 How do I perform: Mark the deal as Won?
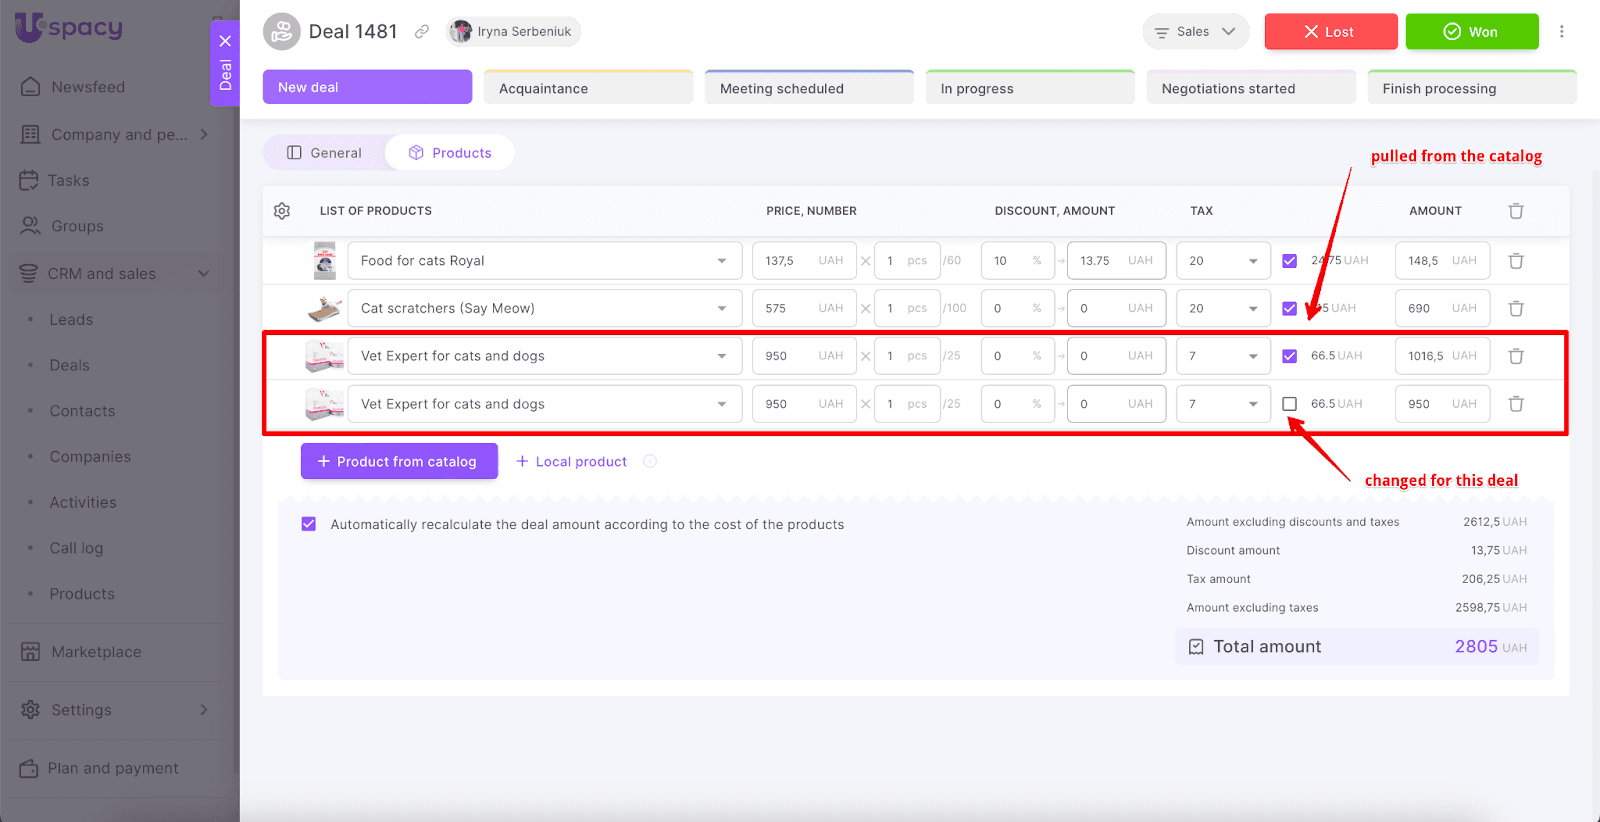point(1471,32)
